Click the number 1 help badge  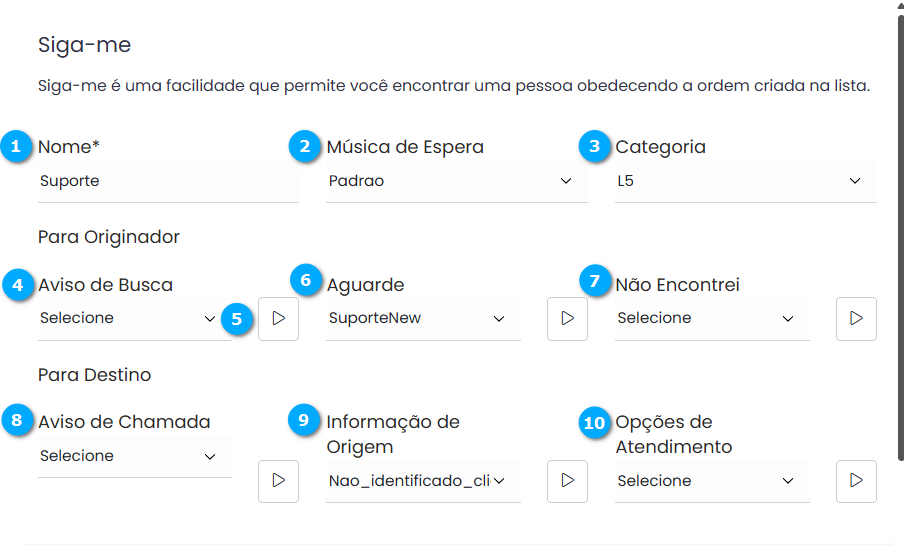click(15, 147)
